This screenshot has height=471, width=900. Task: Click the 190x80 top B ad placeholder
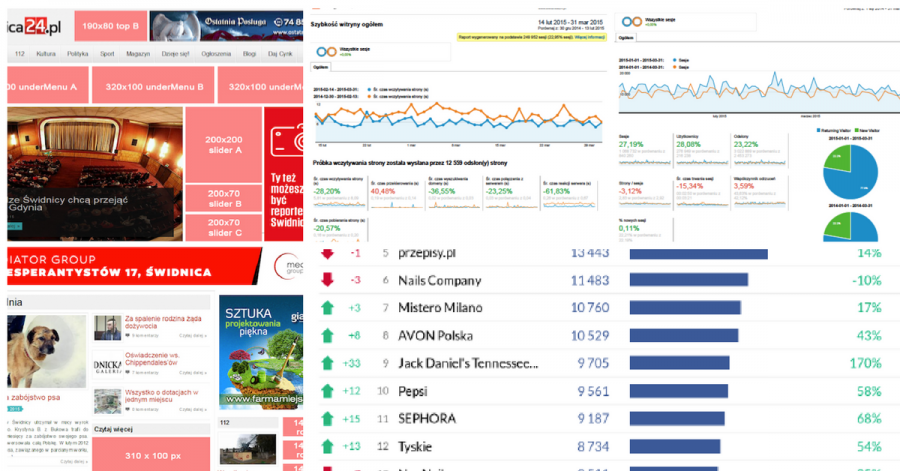click(x=110, y=26)
